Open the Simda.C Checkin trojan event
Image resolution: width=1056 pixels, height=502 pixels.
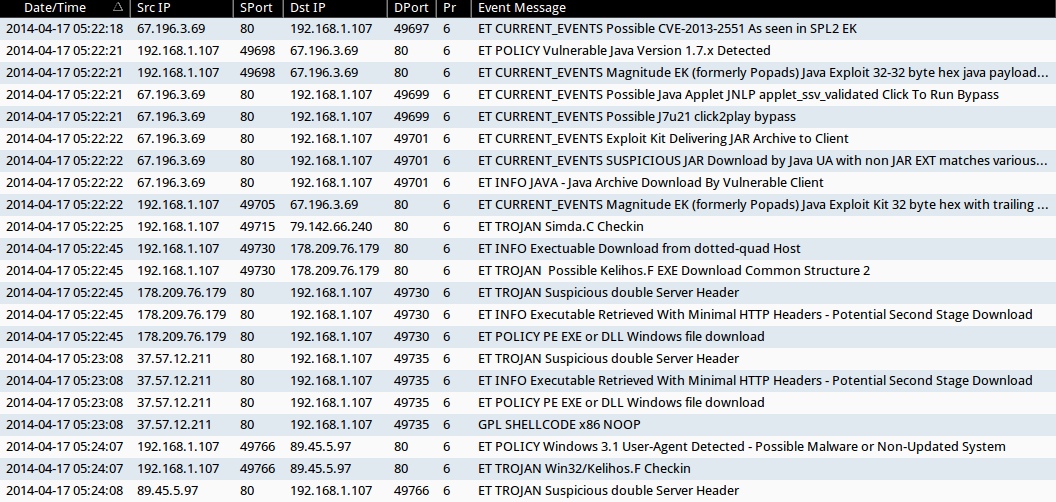[x=561, y=227]
